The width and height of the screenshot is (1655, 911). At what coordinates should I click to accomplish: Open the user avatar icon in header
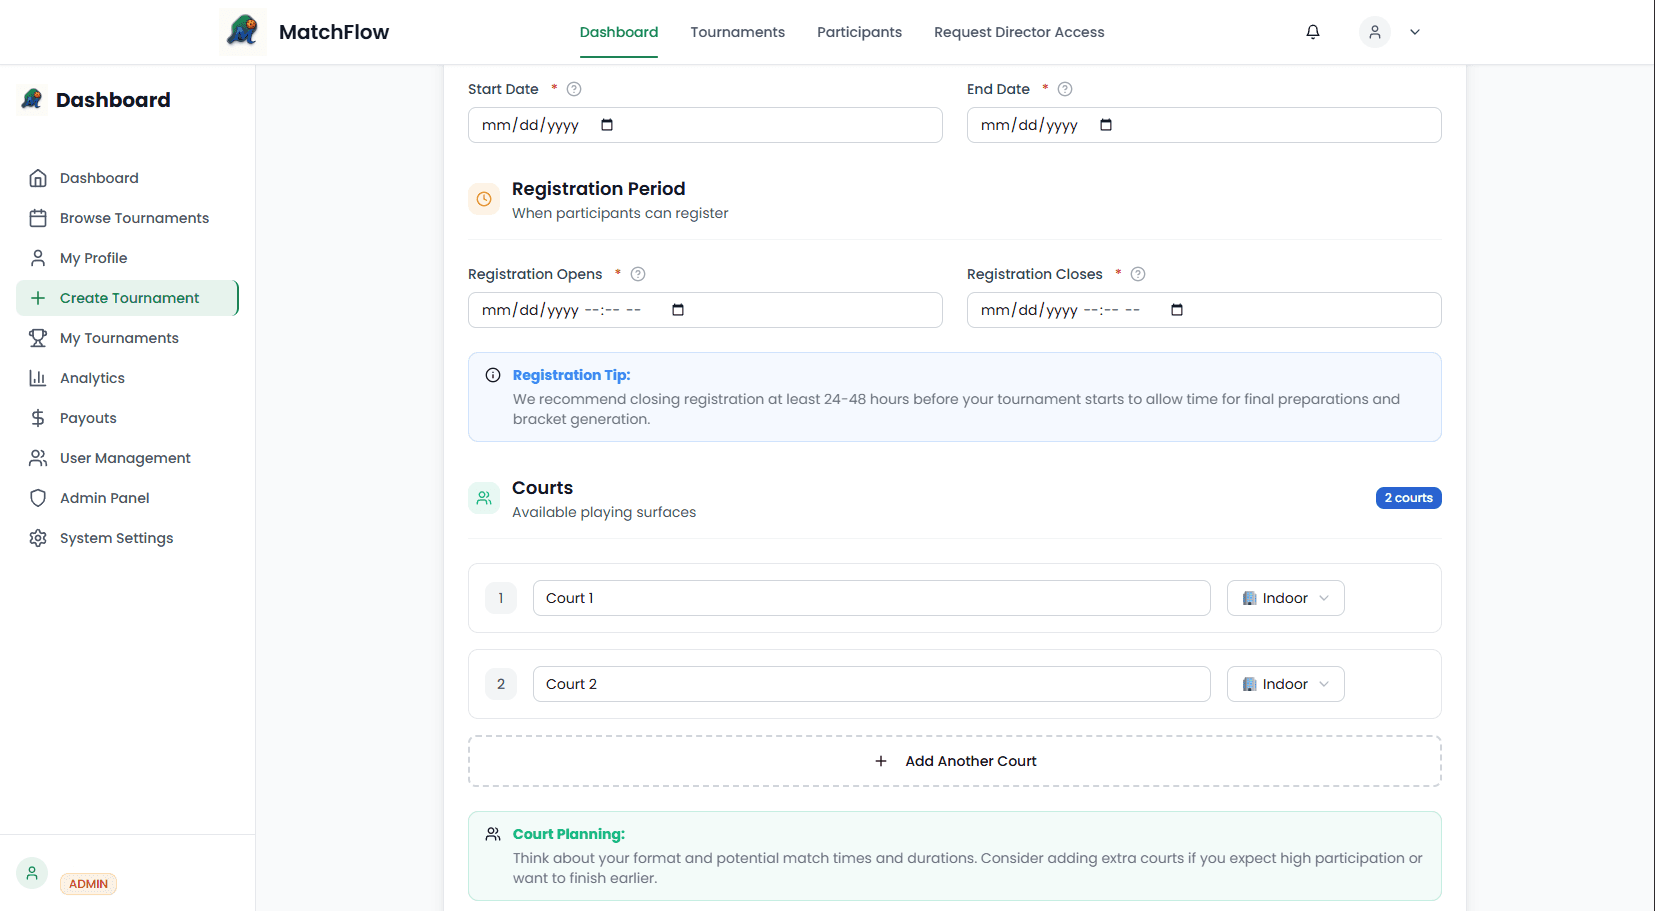tap(1374, 32)
